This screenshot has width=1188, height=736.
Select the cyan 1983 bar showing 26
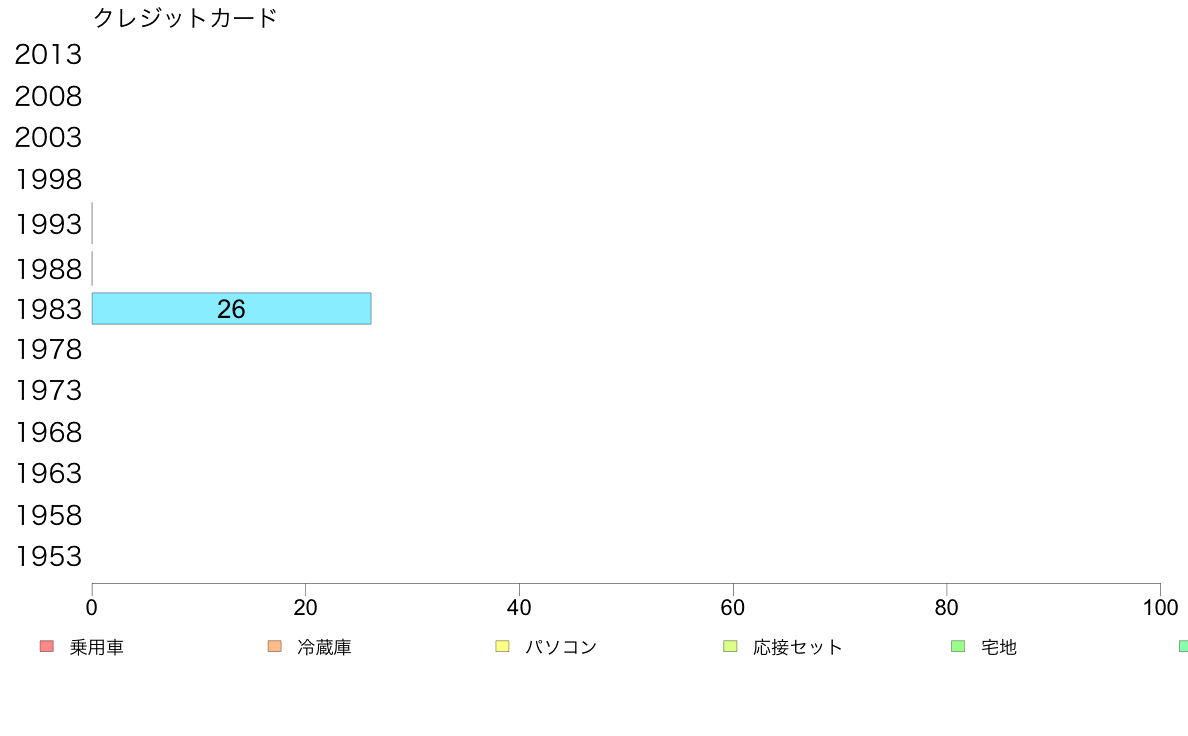pos(232,308)
